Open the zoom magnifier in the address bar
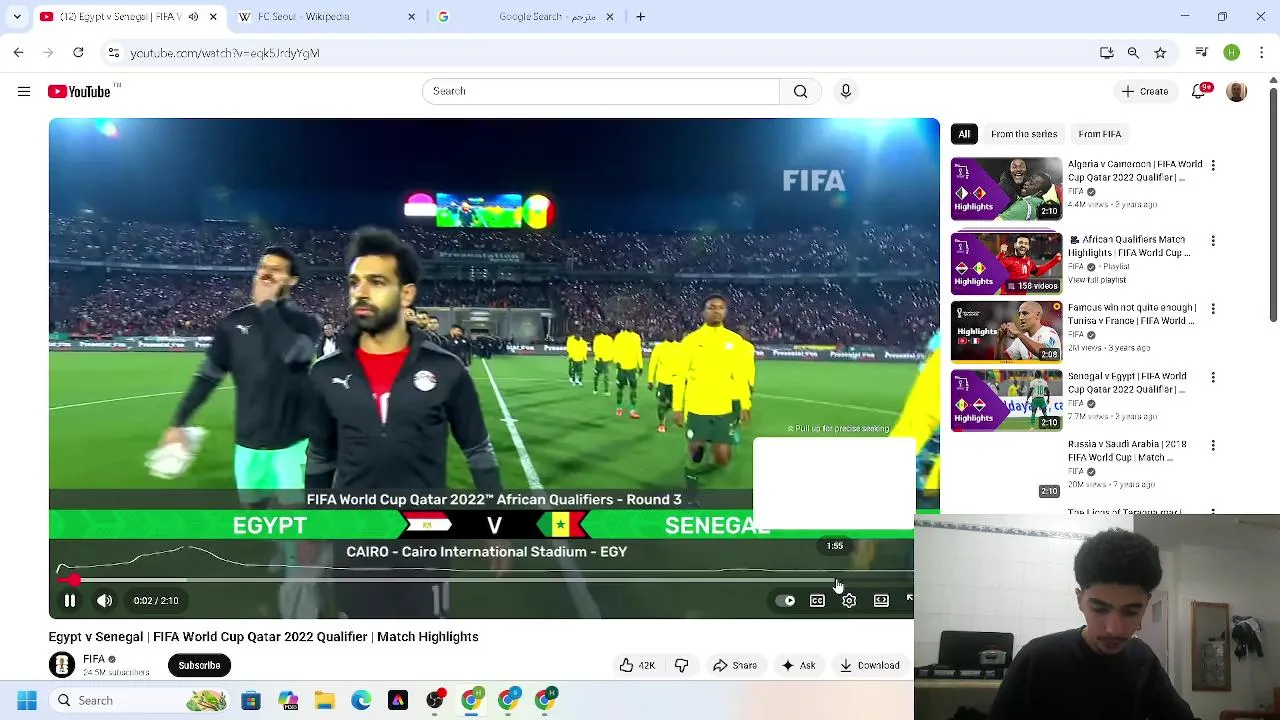Viewport: 1280px width, 720px height. point(1133,53)
